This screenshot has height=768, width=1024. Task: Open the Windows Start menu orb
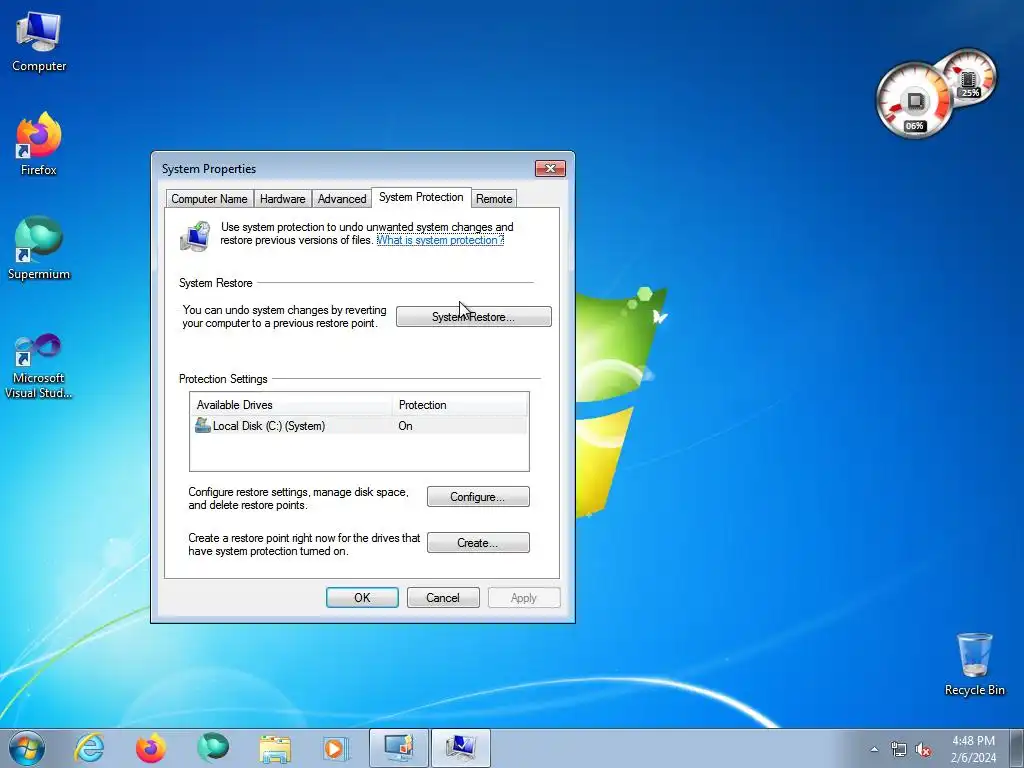click(27, 748)
